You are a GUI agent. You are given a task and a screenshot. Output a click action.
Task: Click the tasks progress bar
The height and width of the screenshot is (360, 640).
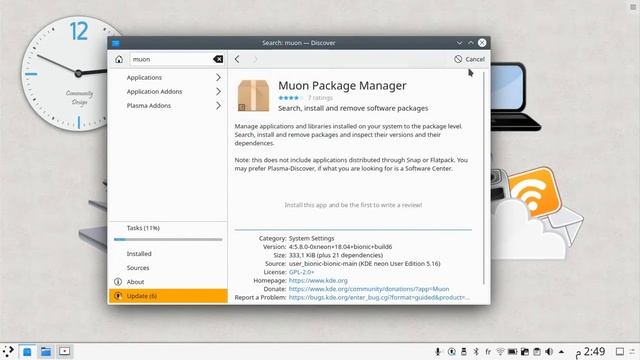168,240
